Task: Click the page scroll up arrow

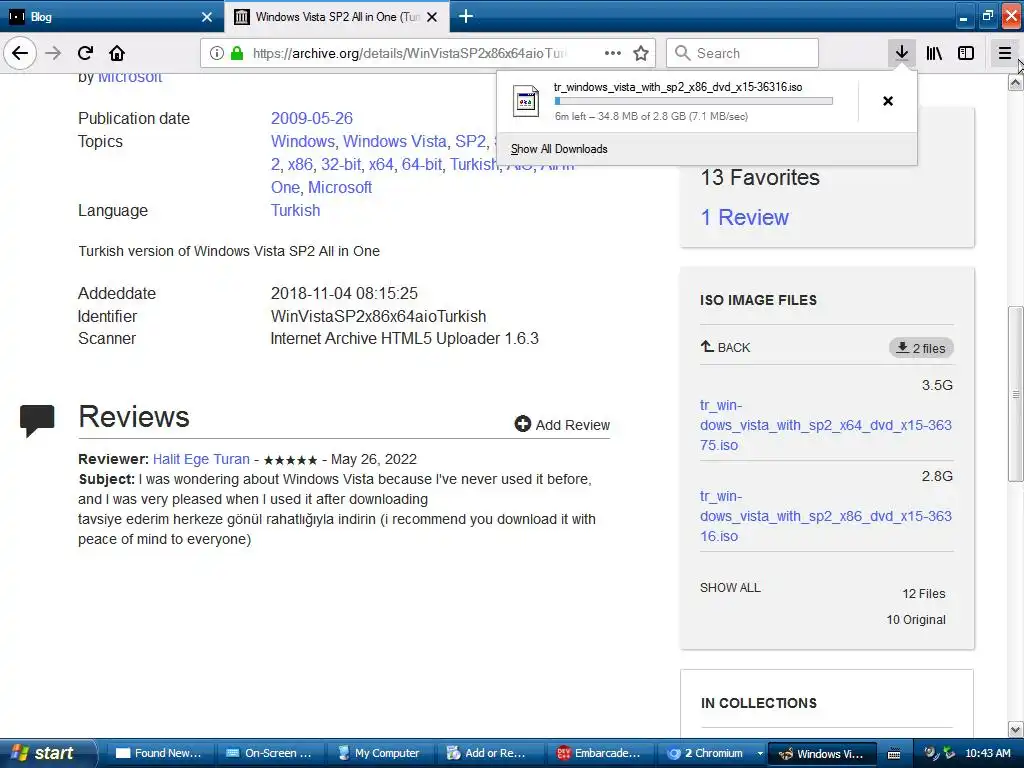Action: click(x=1015, y=82)
